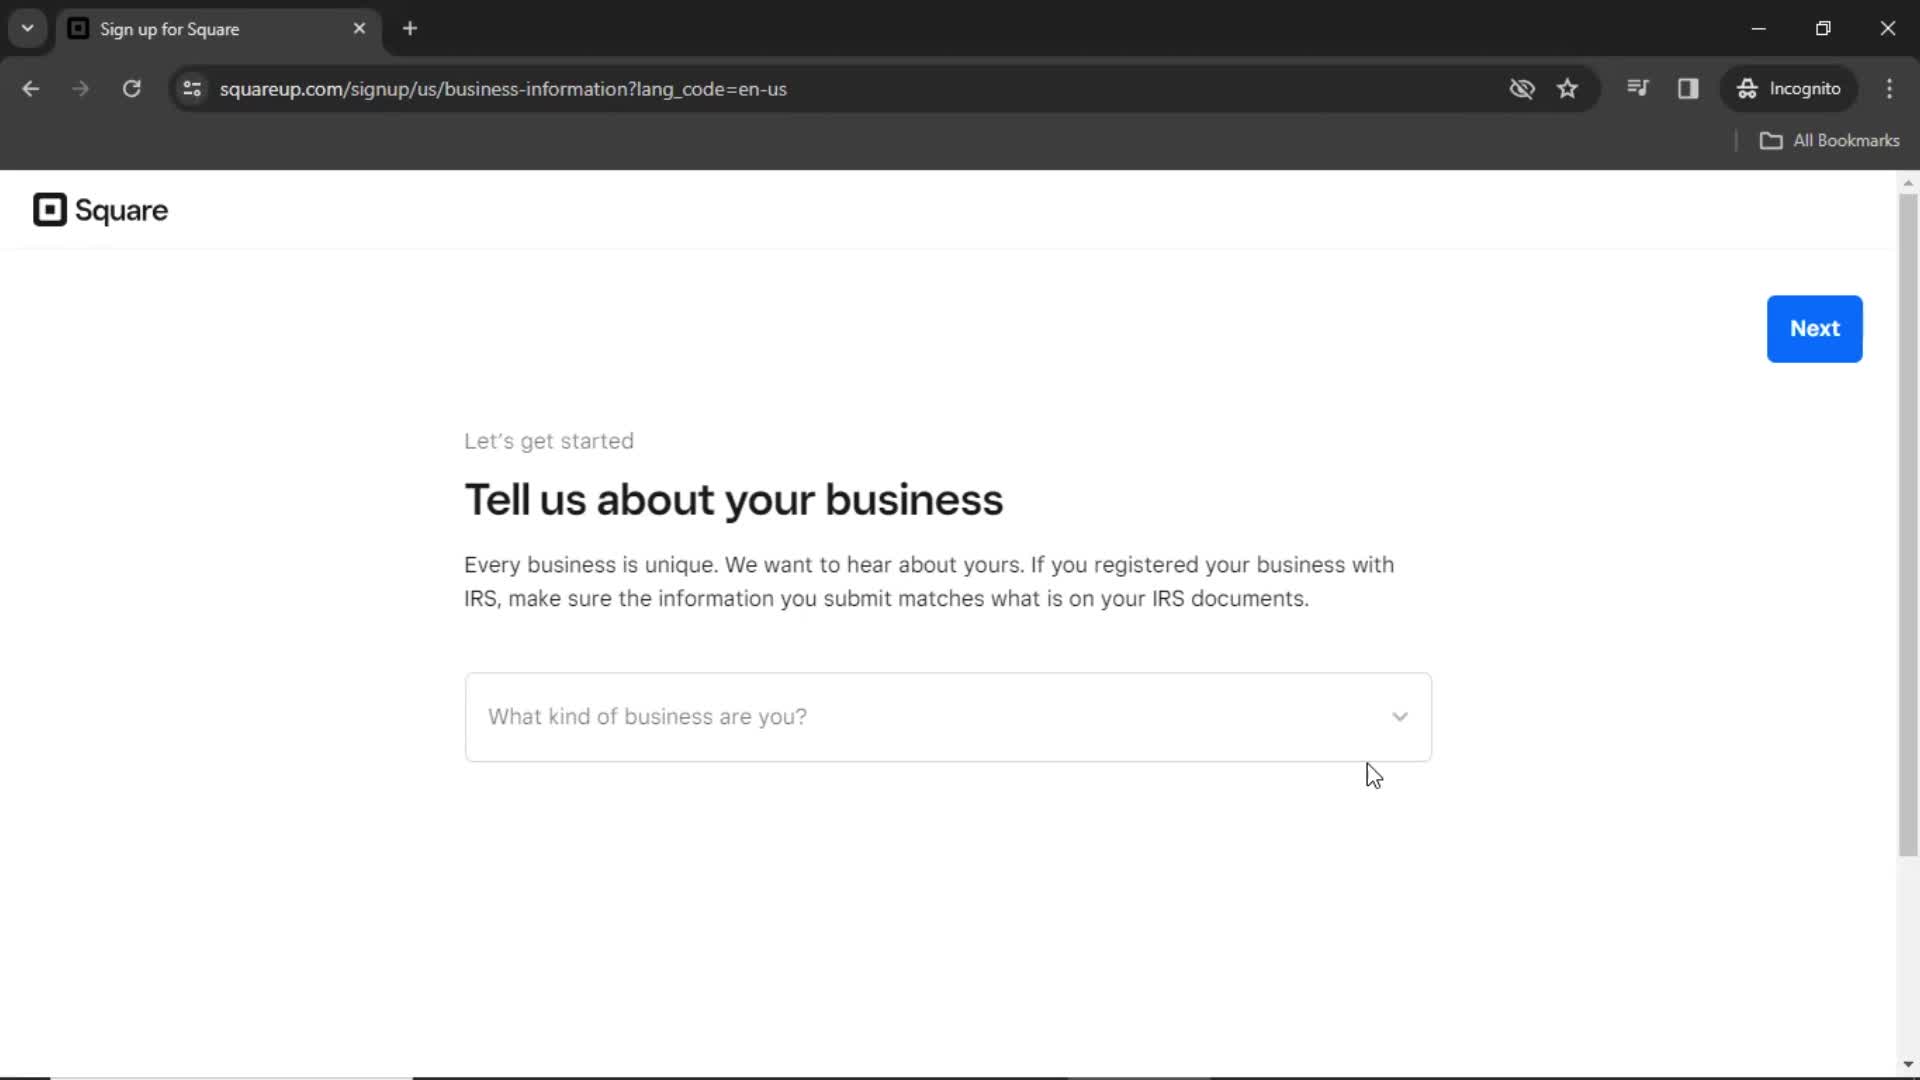Click the Square wordmark text
Image resolution: width=1920 pixels, height=1080 pixels.
click(121, 211)
